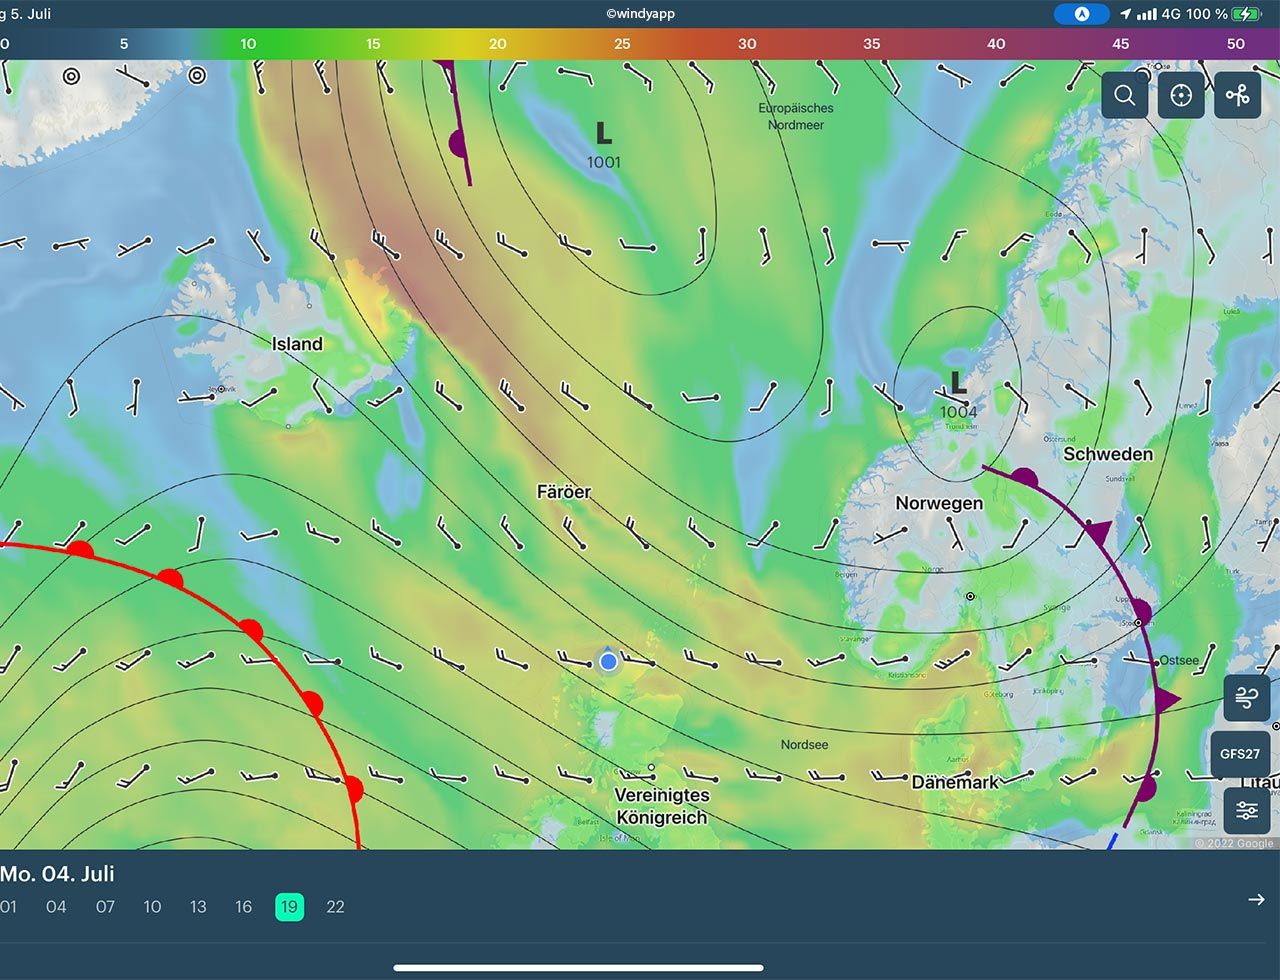Select the 10 hour in timeline

(152, 907)
